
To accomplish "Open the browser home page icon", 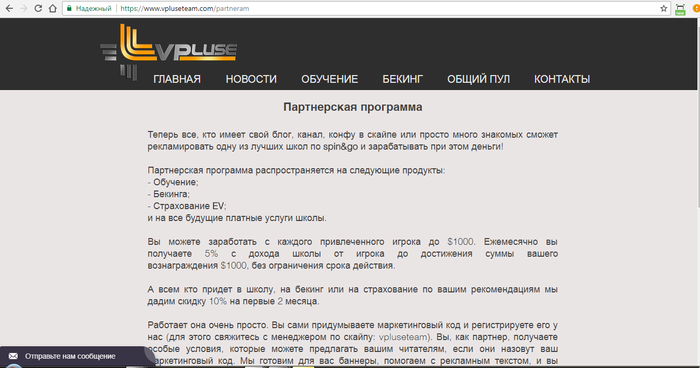I will click(53, 8).
